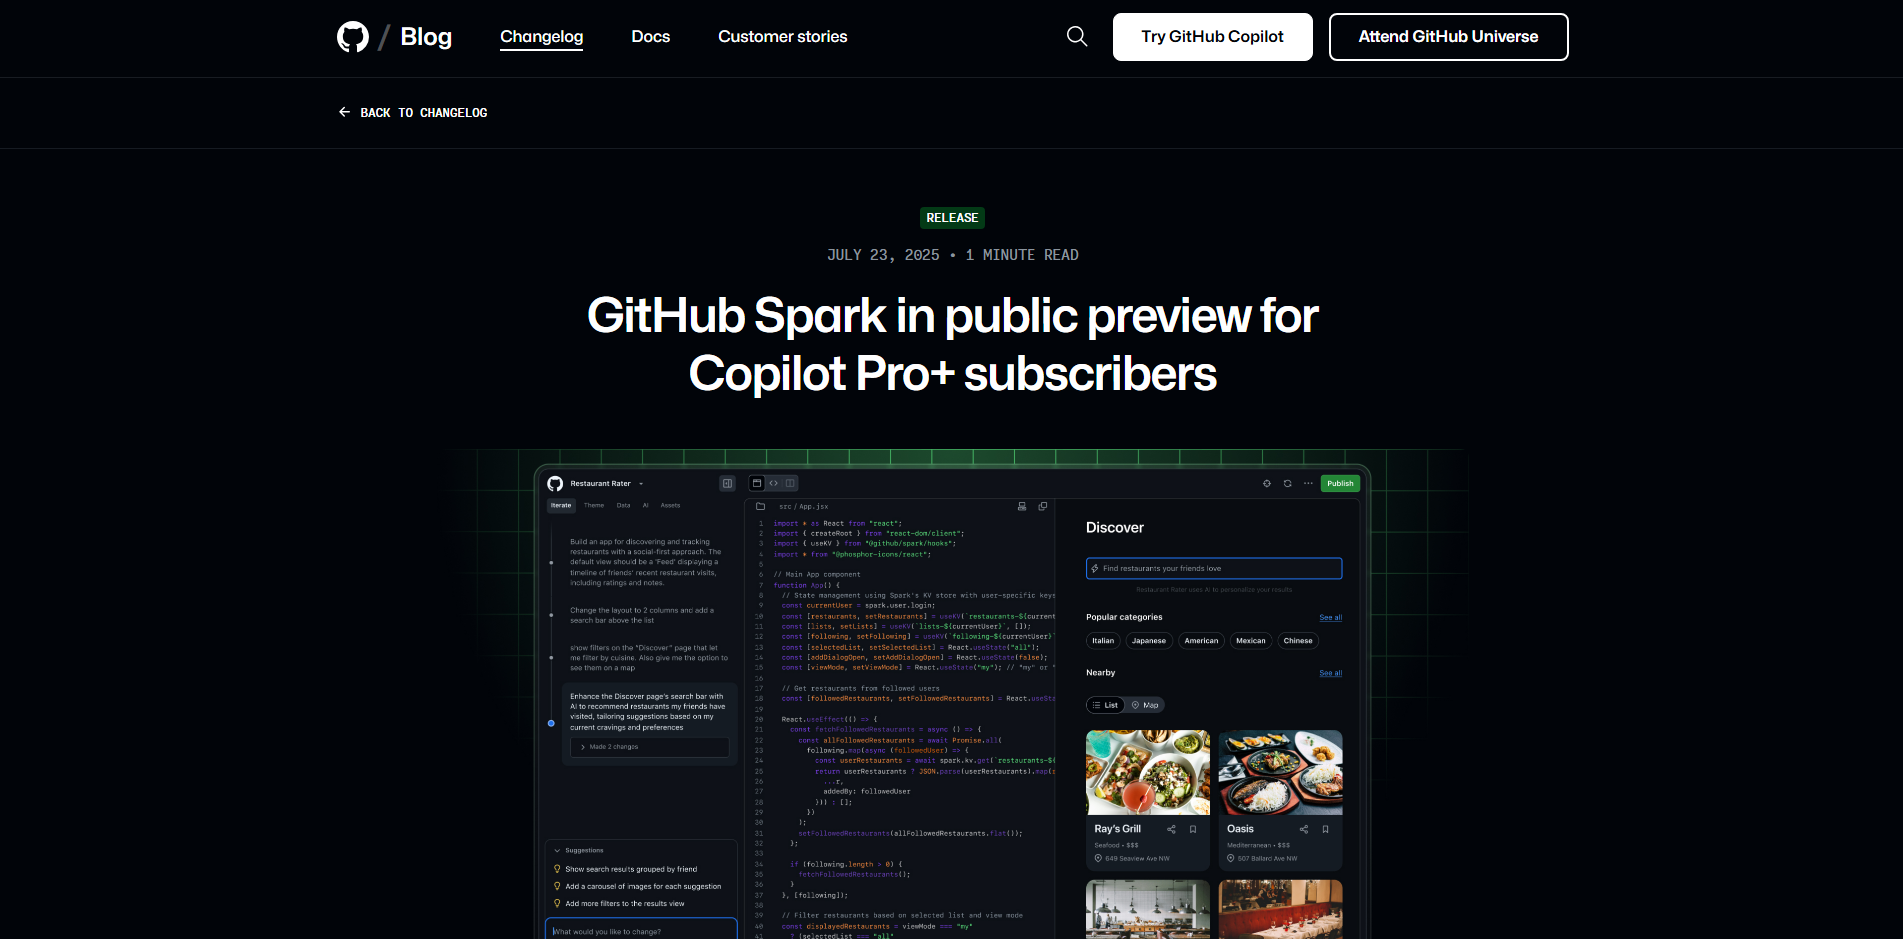Screen dimensions: 1903x939
Task: Click the Attend GitHub Universe button
Action: (x=1449, y=37)
